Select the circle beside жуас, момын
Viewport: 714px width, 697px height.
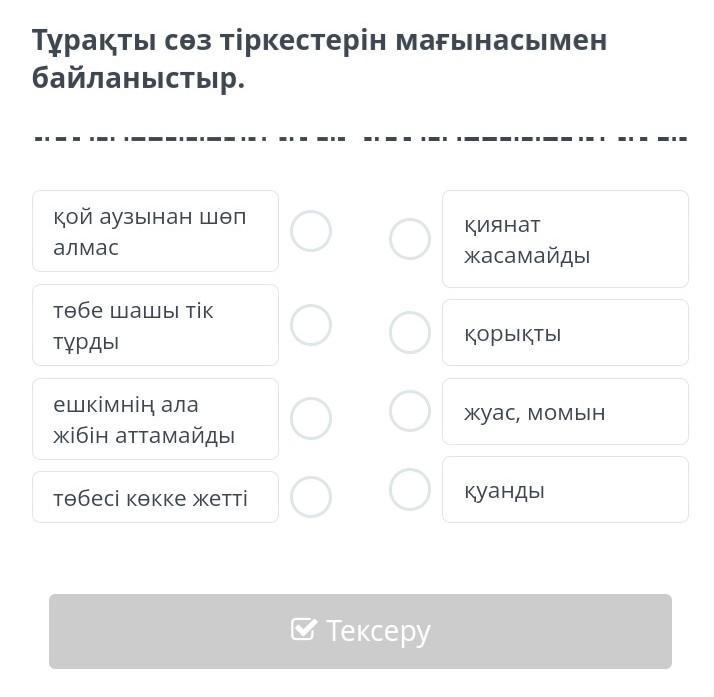410,411
